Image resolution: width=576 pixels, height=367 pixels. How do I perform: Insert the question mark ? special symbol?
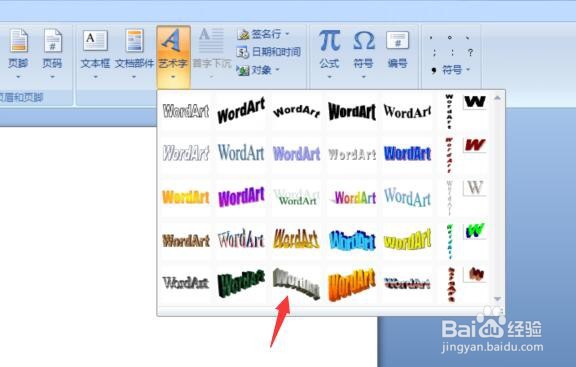click(470, 53)
